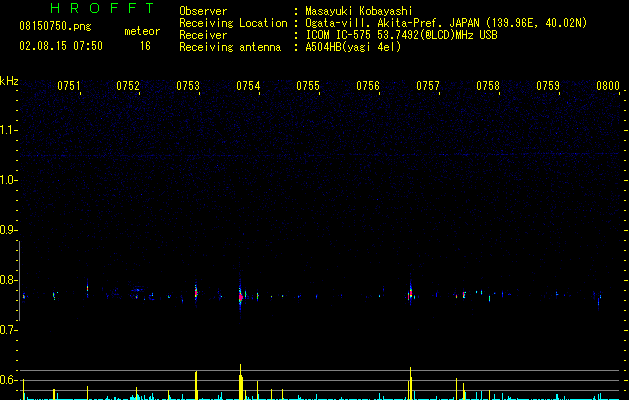The image size is (629, 400).
Task: Click the Observer label
Action: pyautogui.click(x=203, y=11)
